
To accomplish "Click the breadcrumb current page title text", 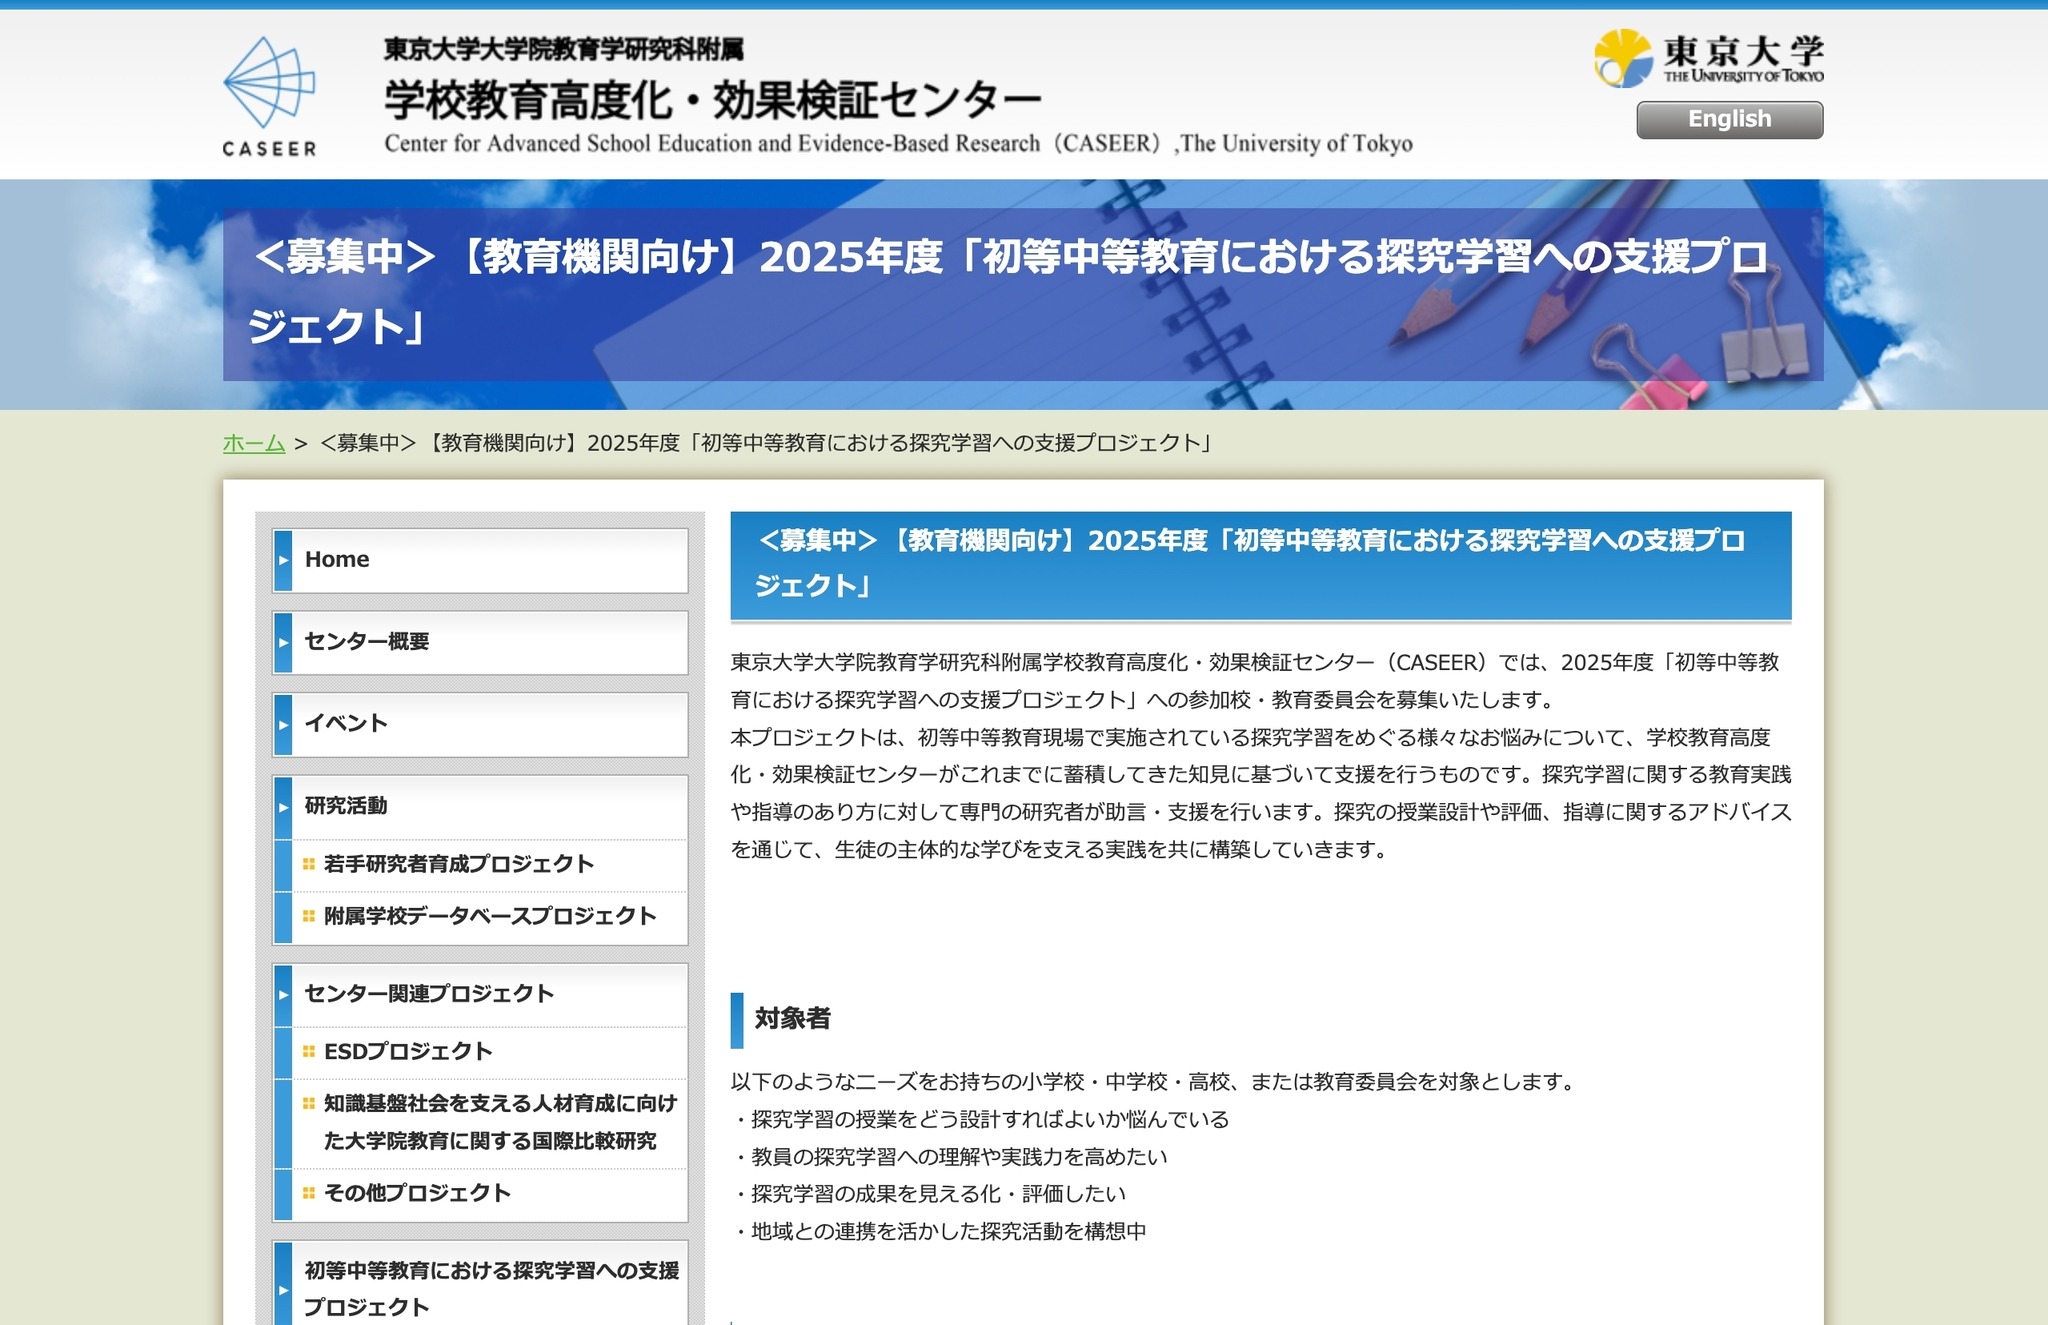I will point(767,443).
